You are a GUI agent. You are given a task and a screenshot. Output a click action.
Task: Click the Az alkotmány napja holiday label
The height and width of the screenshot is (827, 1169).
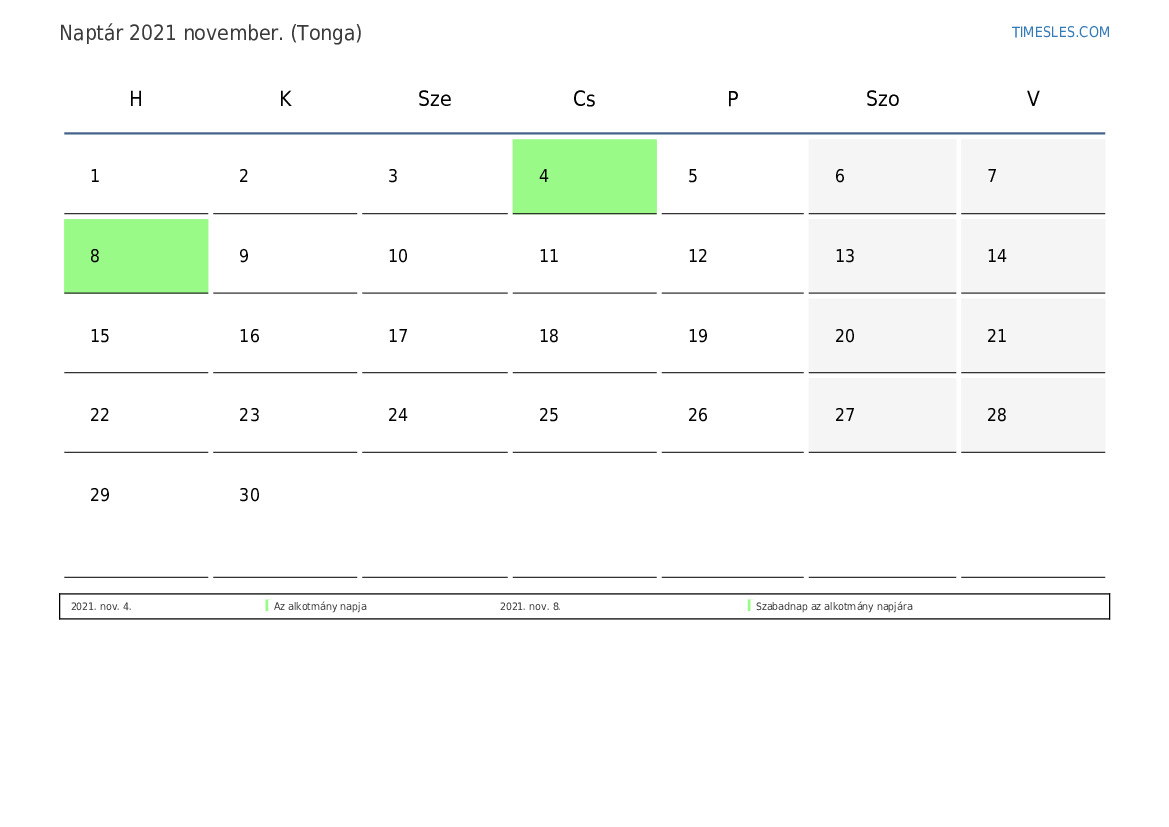point(320,606)
